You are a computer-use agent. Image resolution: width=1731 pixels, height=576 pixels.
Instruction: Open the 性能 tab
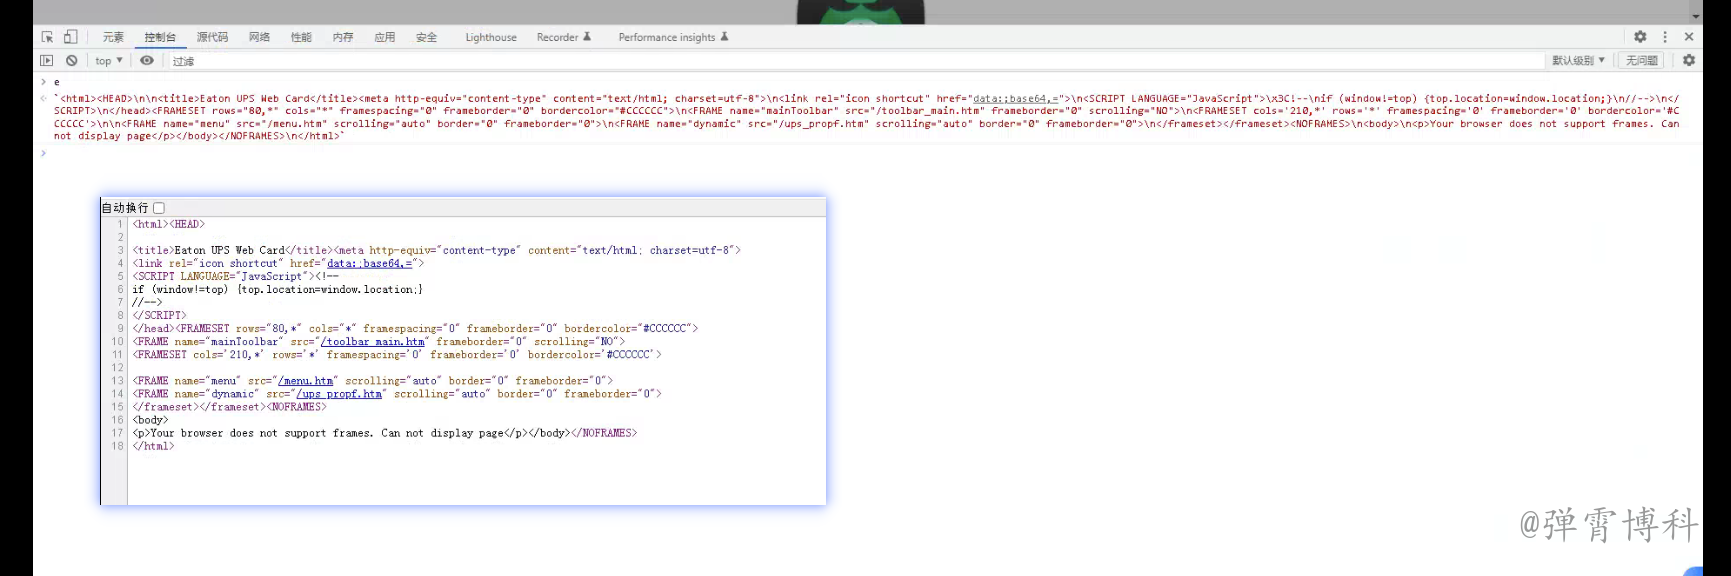[301, 37]
